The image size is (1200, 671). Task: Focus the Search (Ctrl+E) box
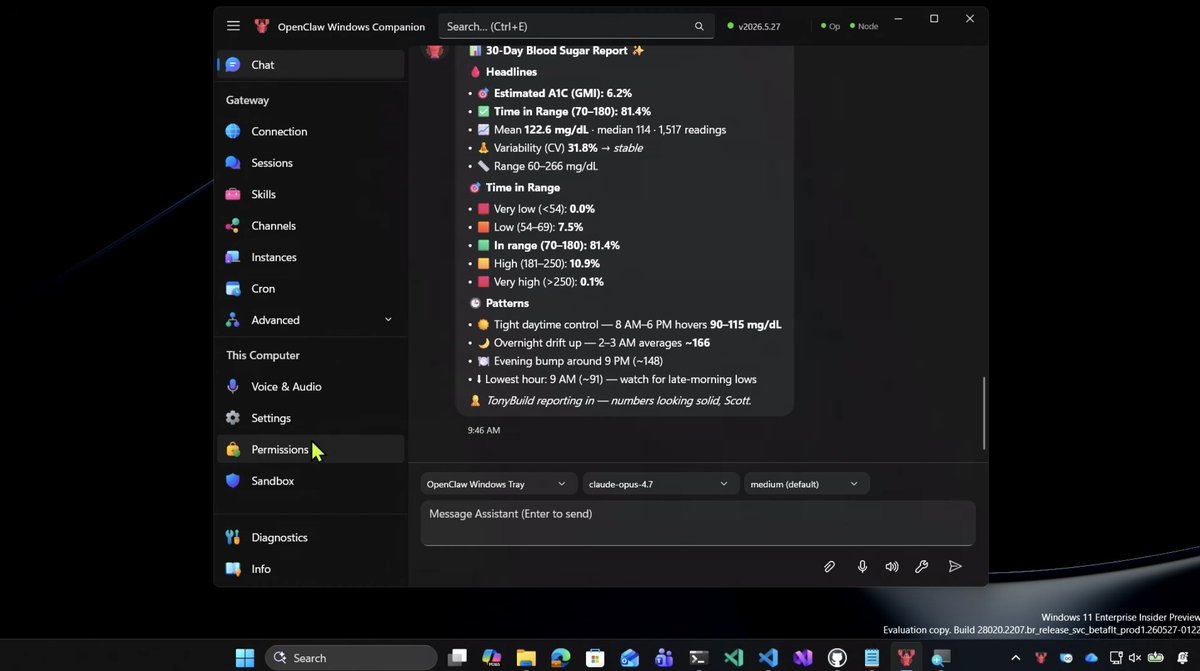(576, 27)
